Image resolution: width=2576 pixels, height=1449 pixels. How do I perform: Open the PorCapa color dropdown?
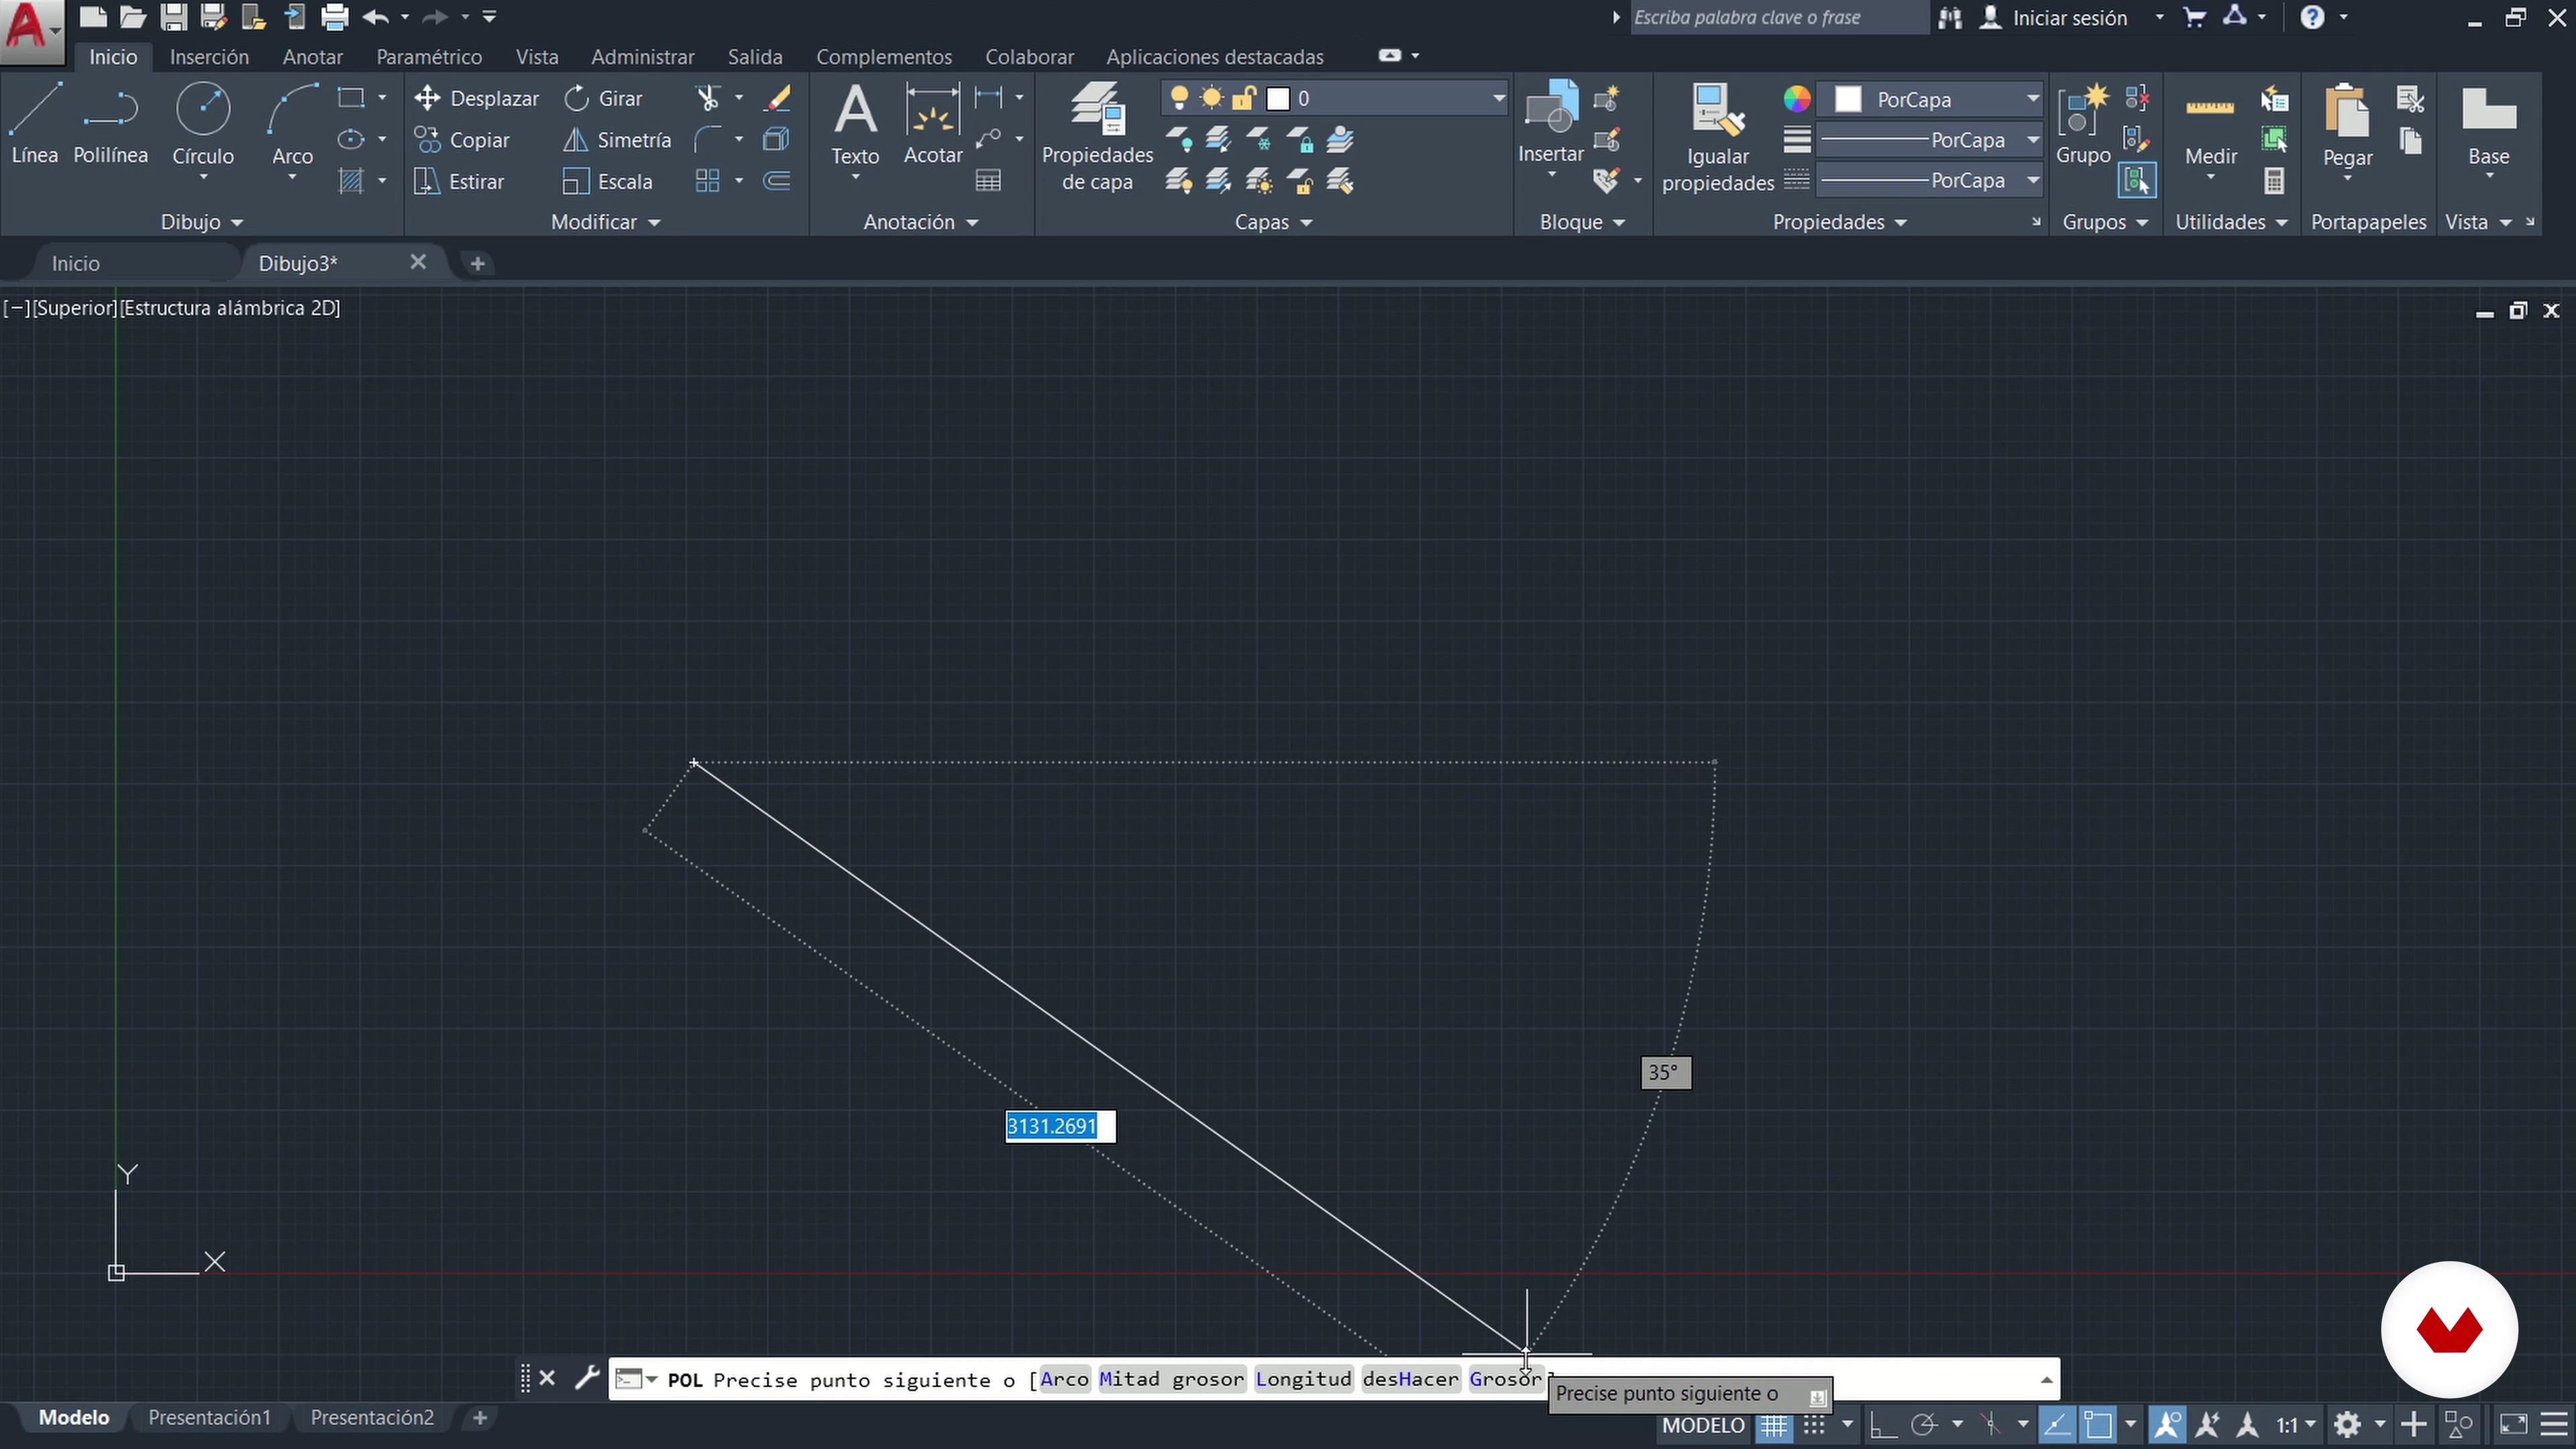point(2032,99)
